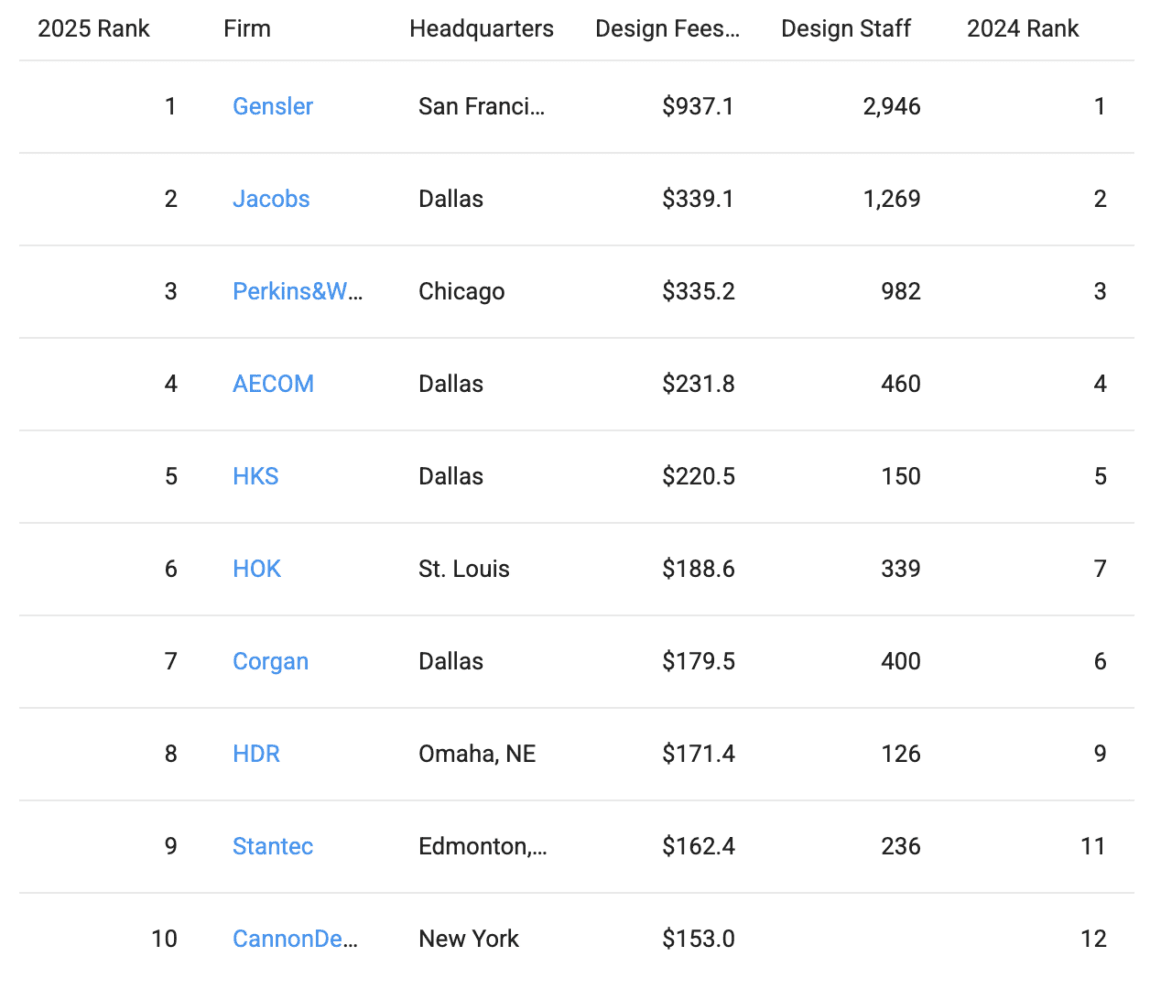Viewport: 1150px width, 1000px height.
Task: Click the $339.1 design fees value
Action: tap(697, 199)
